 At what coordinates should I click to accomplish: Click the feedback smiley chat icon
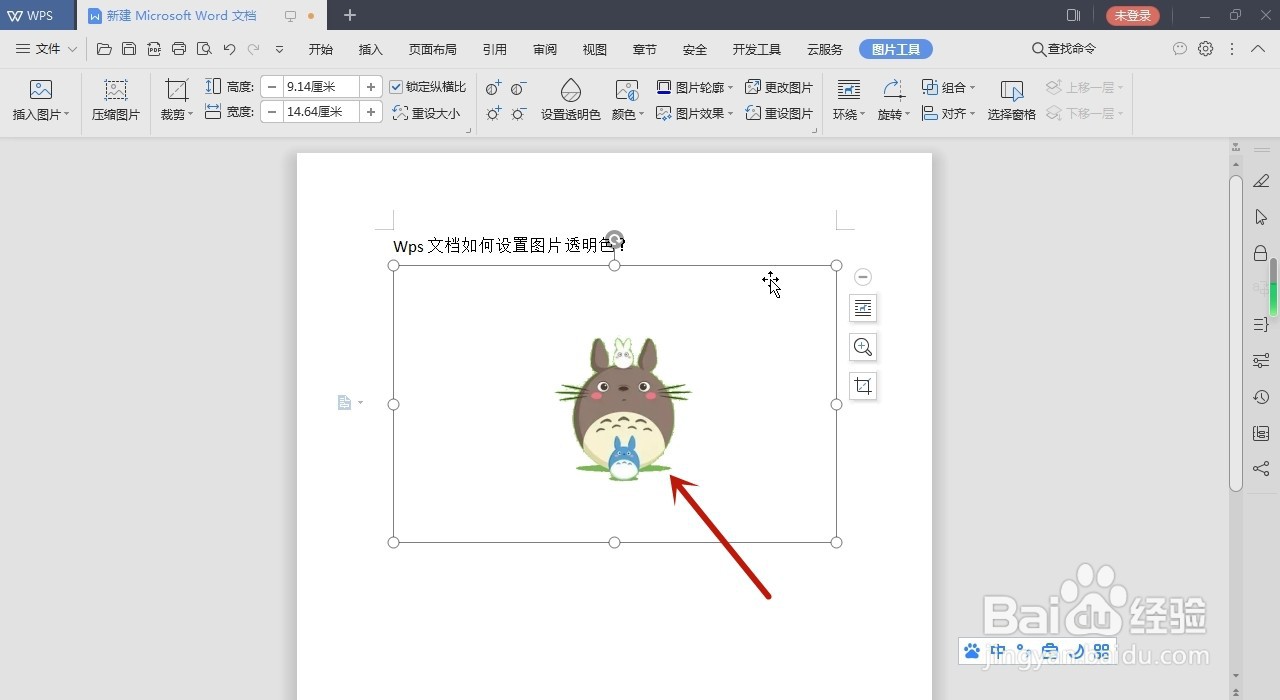(x=1180, y=49)
